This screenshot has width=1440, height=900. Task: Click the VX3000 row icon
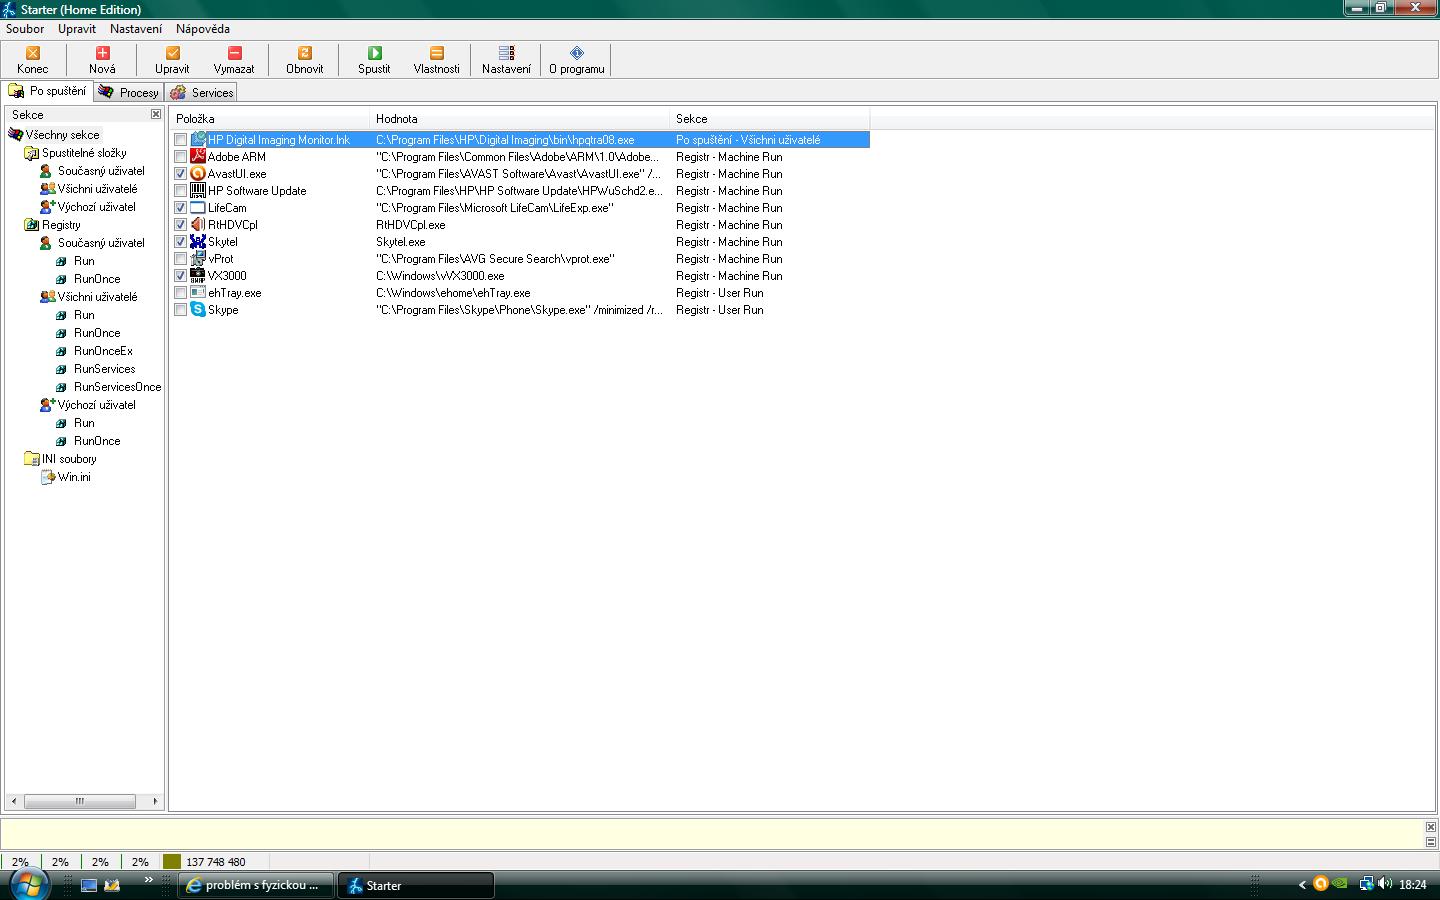click(x=198, y=275)
